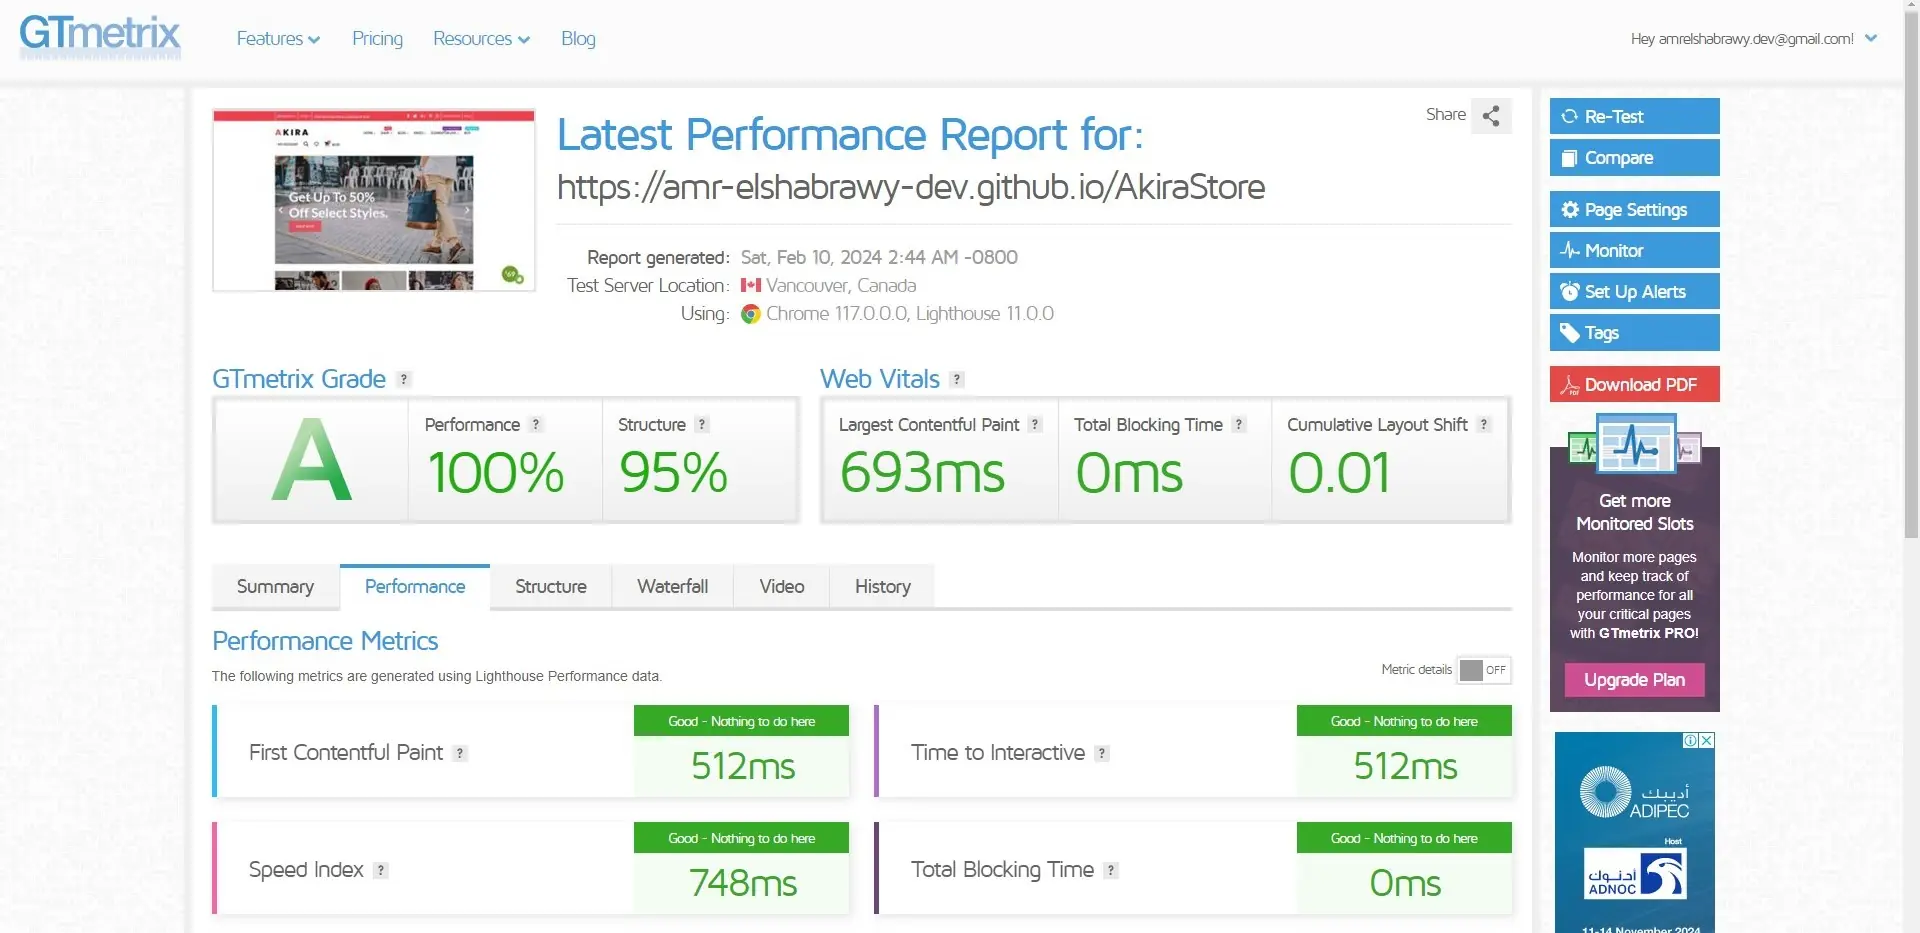Click the First Contentful Paint help icon
This screenshot has width=1920, height=933.
460,753
